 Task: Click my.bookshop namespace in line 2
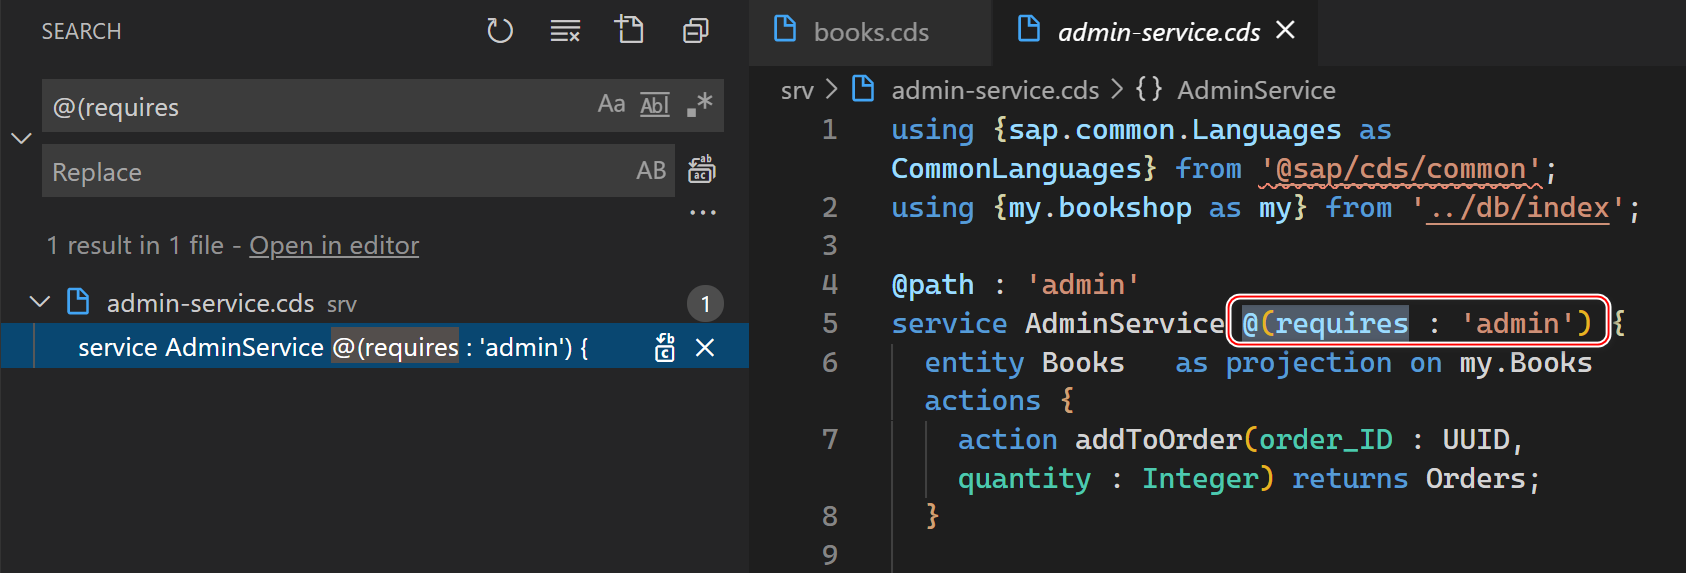(1100, 207)
